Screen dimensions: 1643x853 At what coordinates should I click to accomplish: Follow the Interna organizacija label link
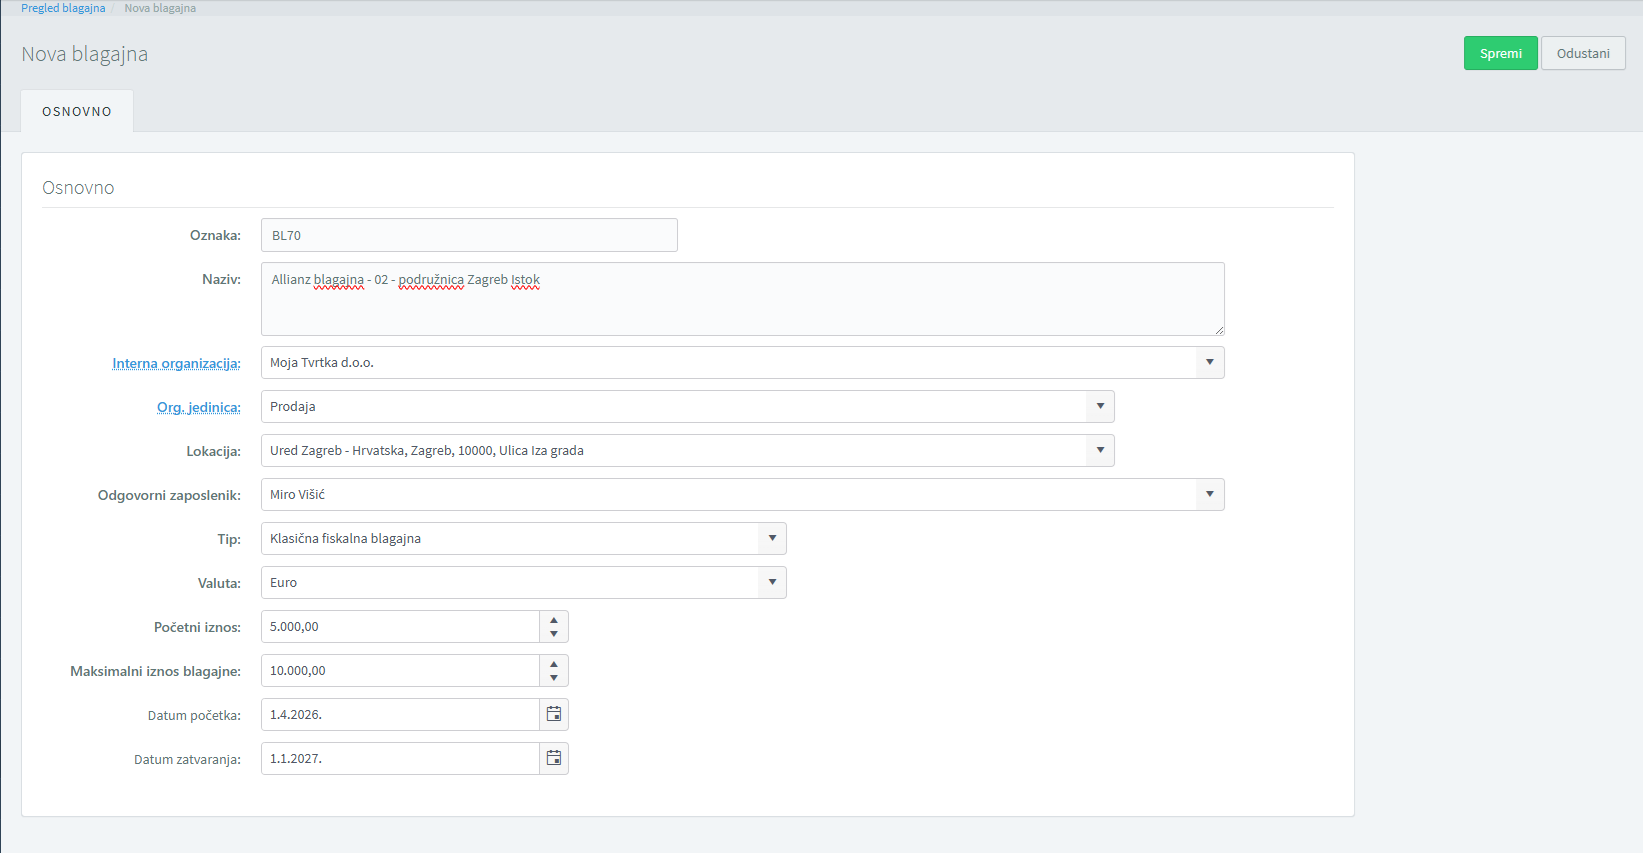176,363
